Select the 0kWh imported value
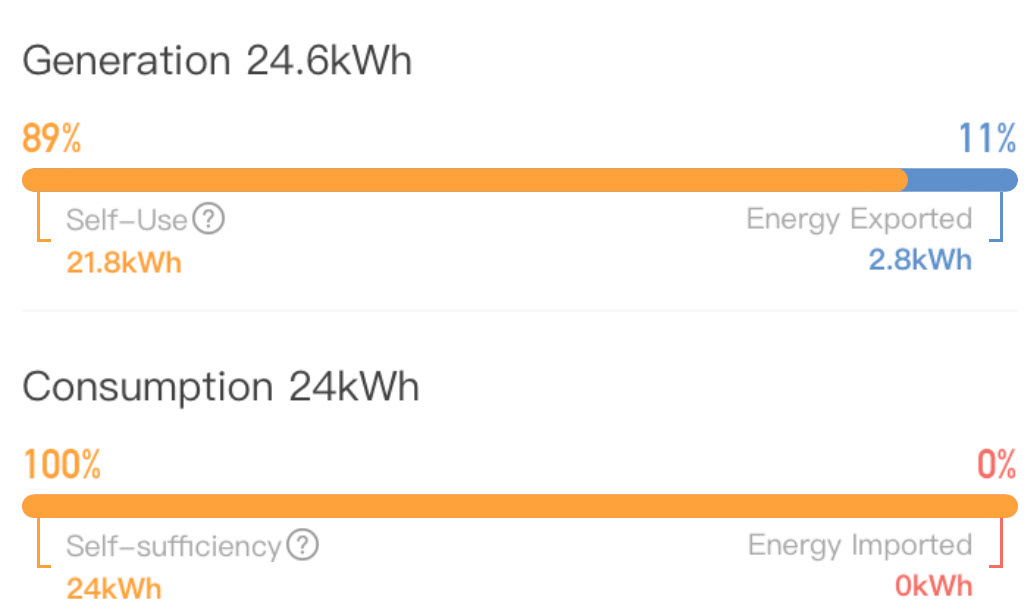Viewport: 1035px width, 615px height. tap(933, 586)
